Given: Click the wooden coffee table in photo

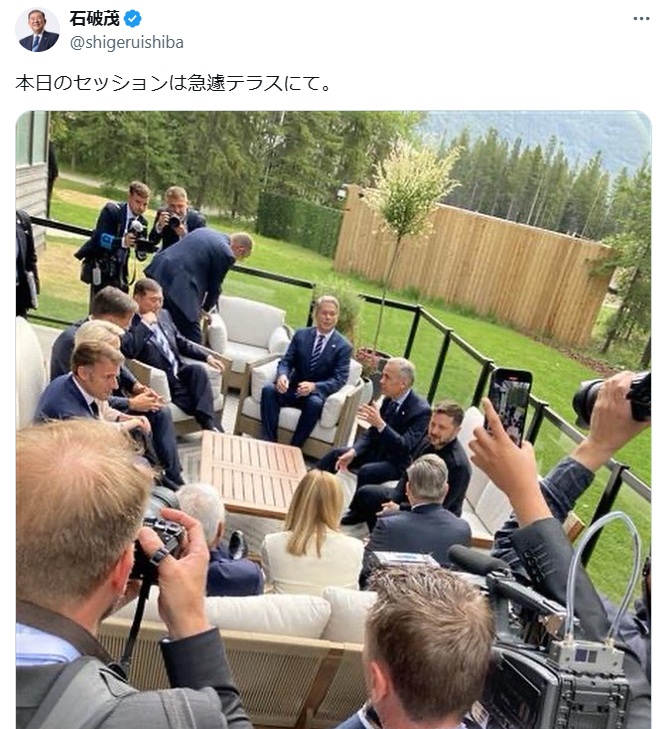Looking at the screenshot, I should 254,471.
